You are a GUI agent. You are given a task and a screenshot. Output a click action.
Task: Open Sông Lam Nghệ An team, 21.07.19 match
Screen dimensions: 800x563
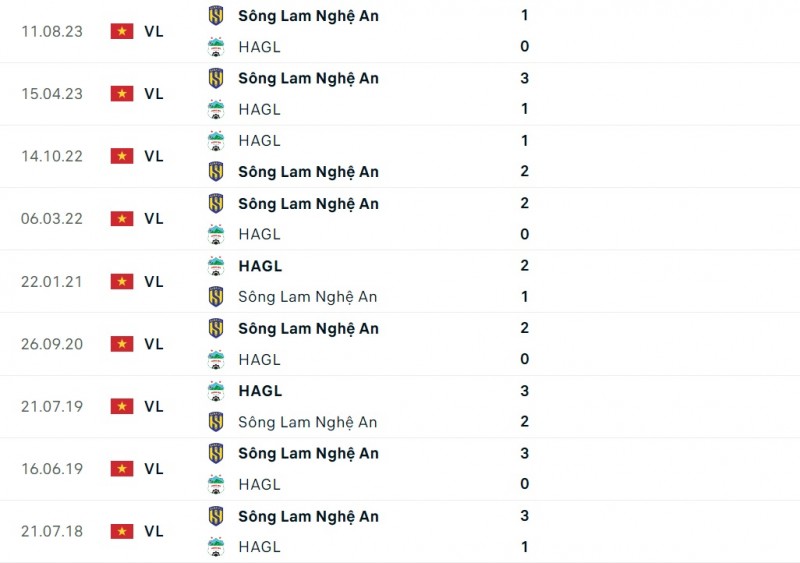pyautogui.click(x=307, y=422)
